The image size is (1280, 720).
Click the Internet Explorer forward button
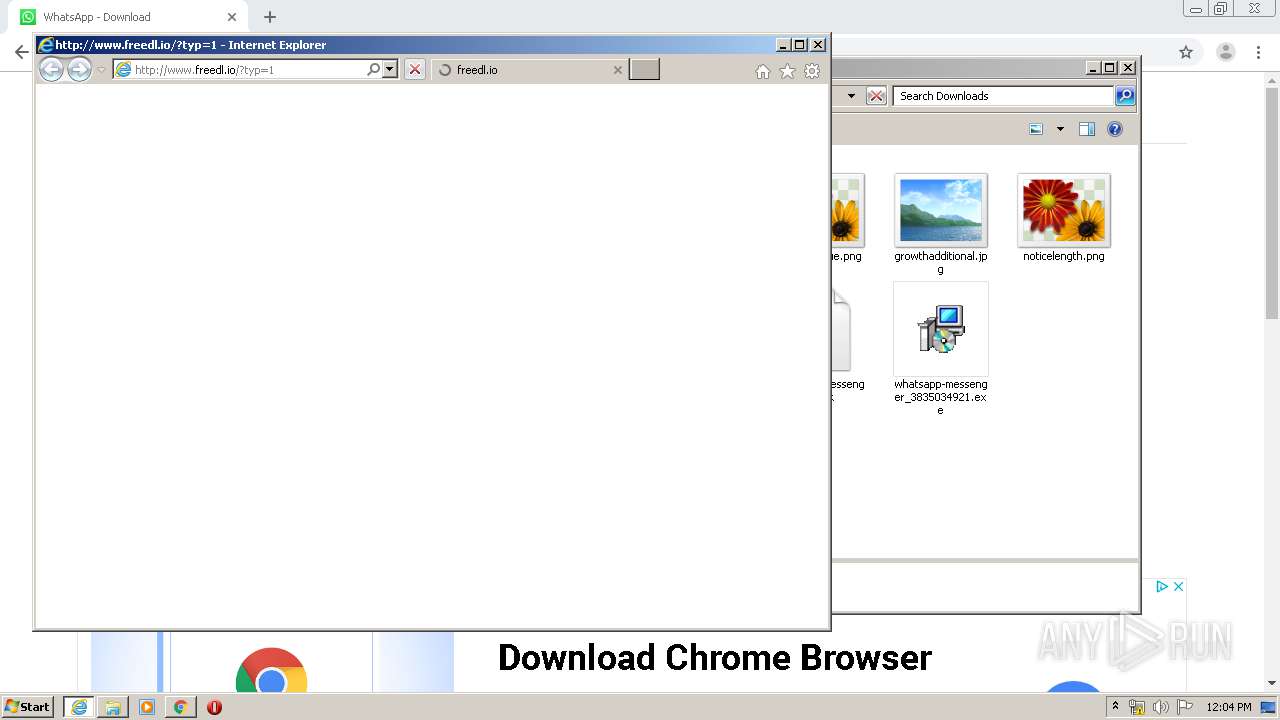79,69
